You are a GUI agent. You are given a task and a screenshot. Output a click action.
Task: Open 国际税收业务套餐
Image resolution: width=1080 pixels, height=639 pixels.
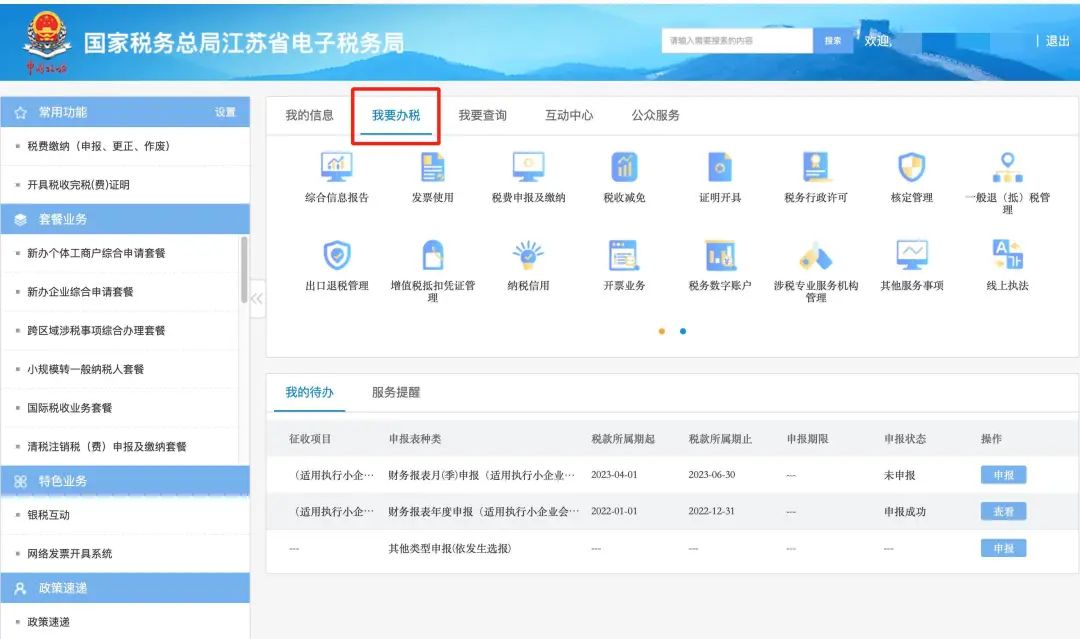(70, 408)
